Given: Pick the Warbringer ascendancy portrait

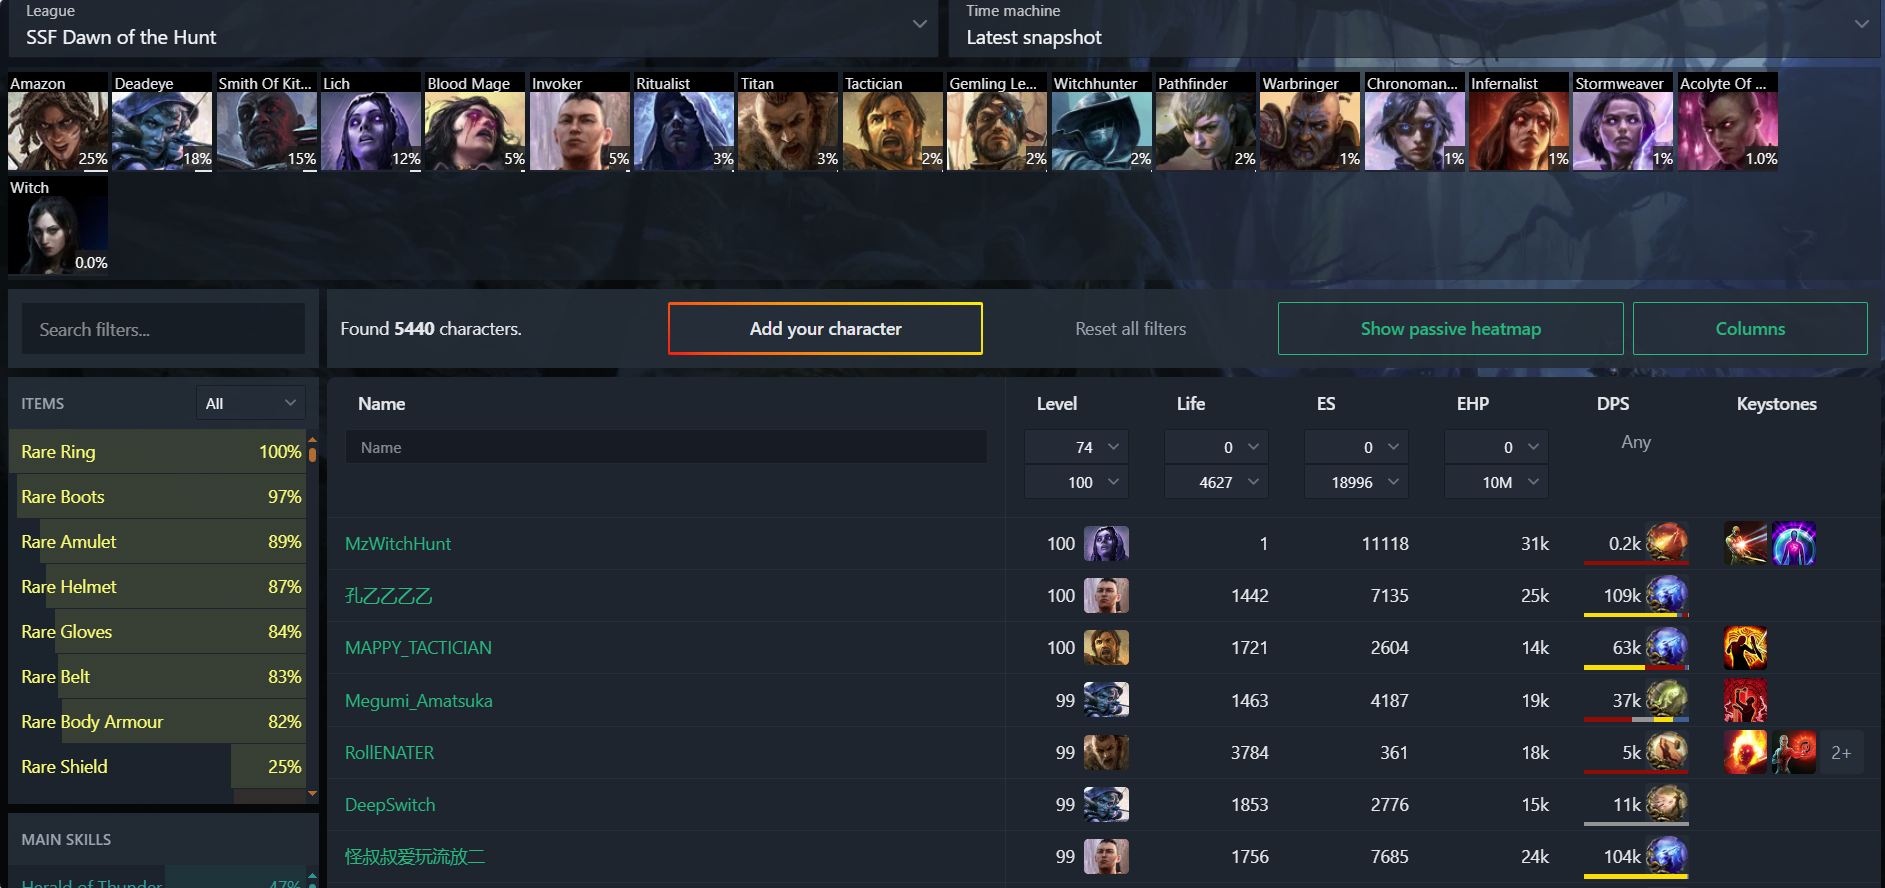Looking at the screenshot, I should [1310, 122].
